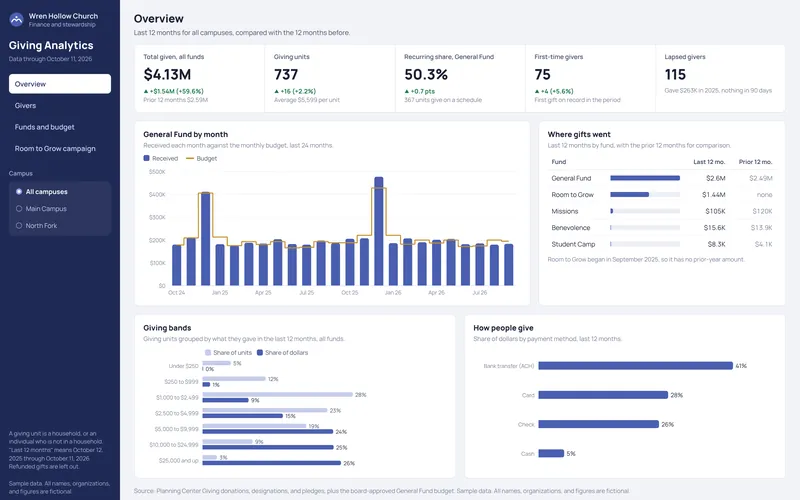
Task: Click the +4 (+5.6%) change indicator
Action: [x=555, y=91]
